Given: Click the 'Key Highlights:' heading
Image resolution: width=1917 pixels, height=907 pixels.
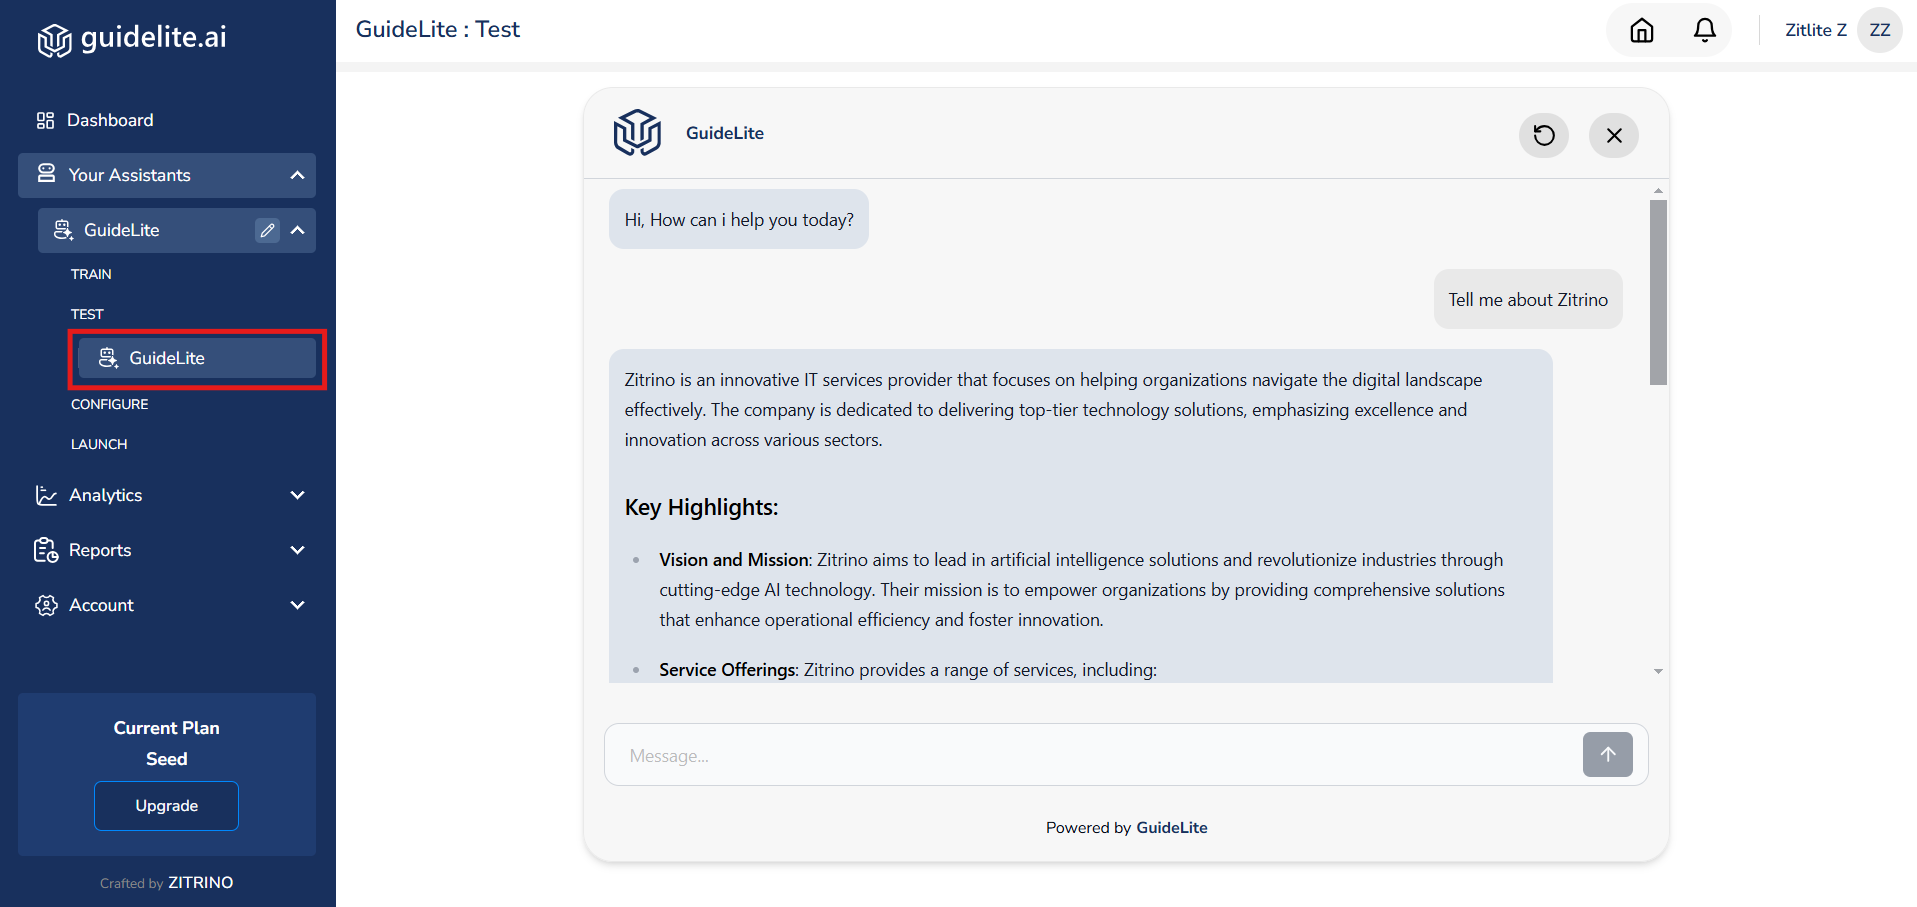Looking at the screenshot, I should (x=701, y=507).
